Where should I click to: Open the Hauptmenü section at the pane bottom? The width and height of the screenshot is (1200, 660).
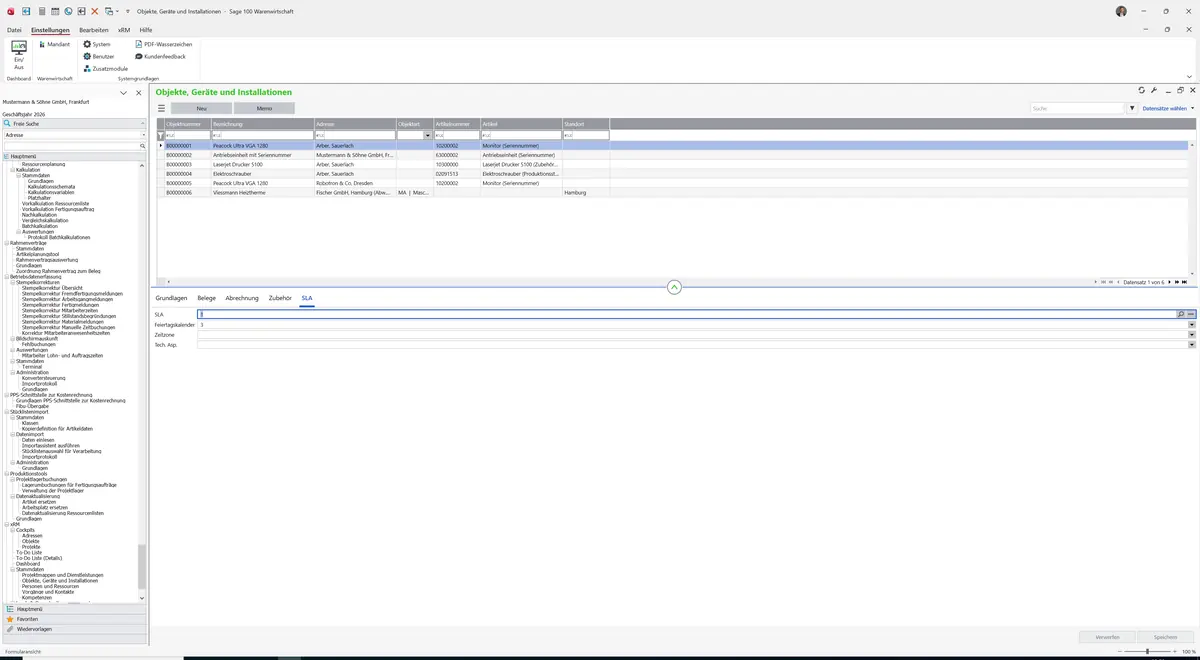tap(74, 609)
